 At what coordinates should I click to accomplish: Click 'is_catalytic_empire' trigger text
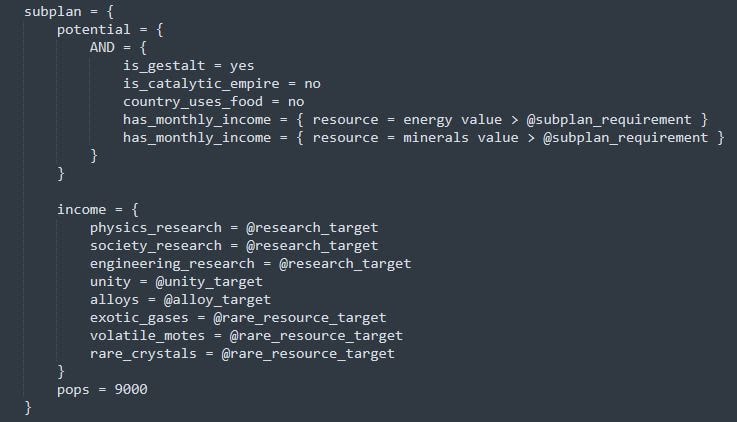(x=201, y=84)
